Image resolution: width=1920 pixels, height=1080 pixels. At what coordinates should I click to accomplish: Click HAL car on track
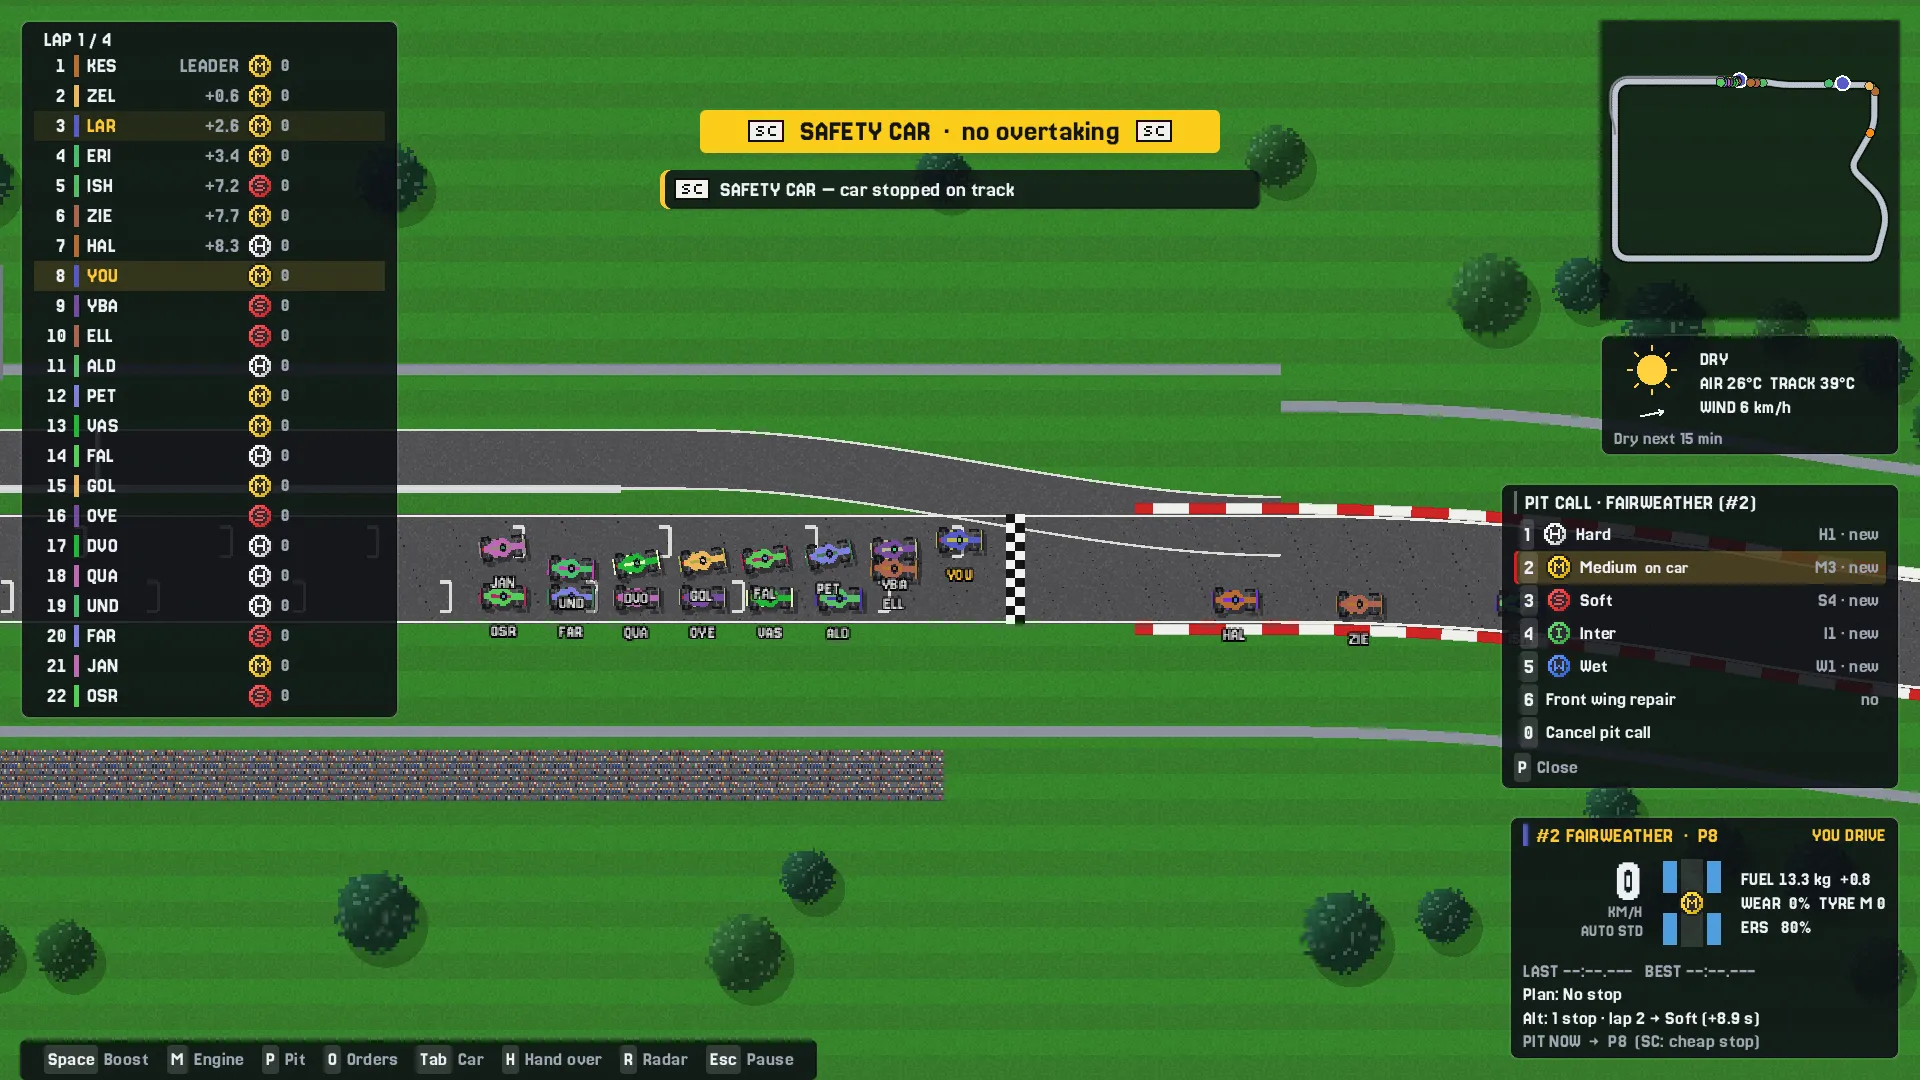(1235, 600)
